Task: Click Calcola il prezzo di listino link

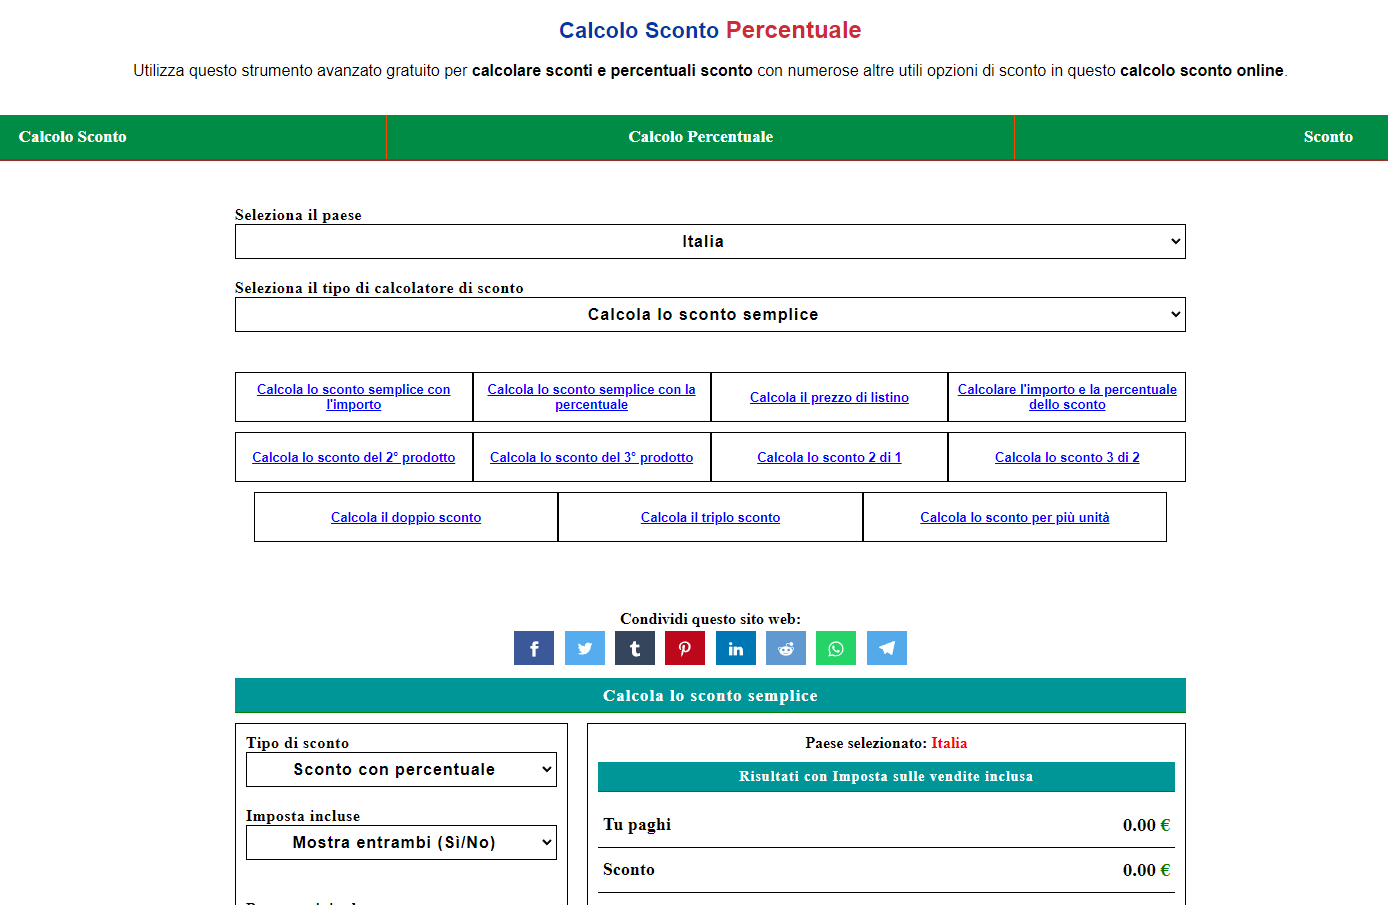Action: click(829, 397)
